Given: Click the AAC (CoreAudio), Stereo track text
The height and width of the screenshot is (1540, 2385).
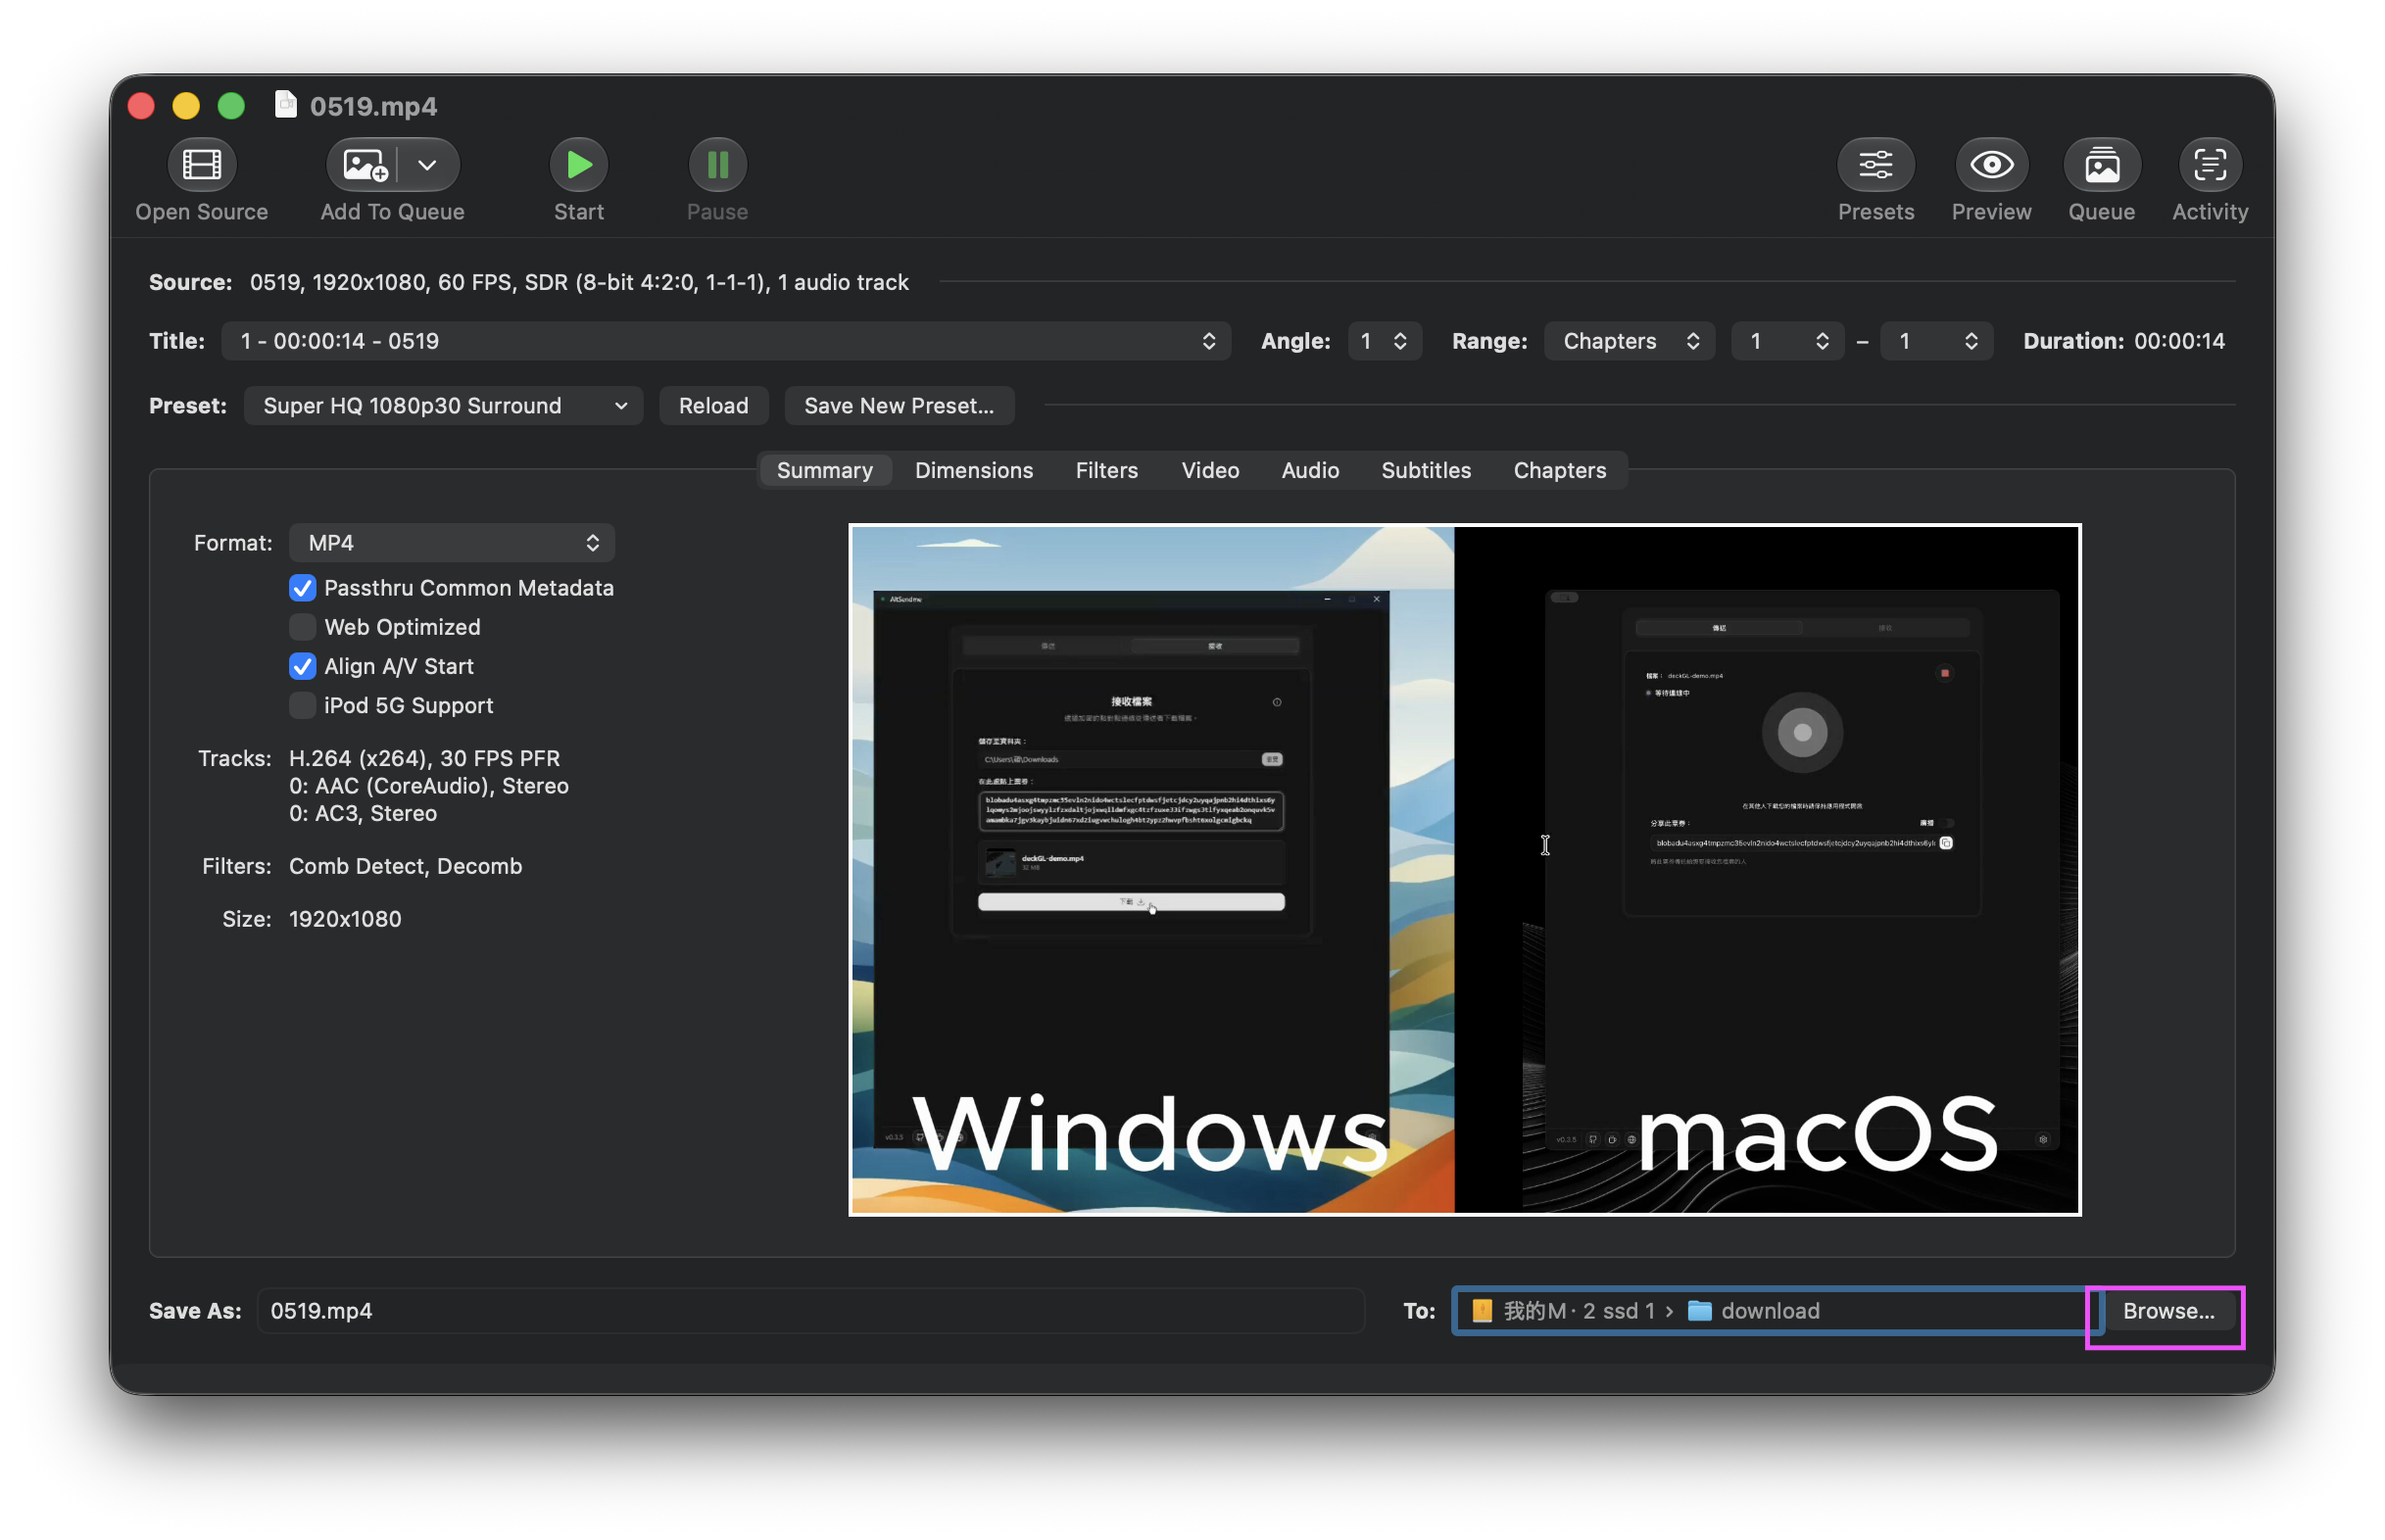Looking at the screenshot, I should [428, 785].
